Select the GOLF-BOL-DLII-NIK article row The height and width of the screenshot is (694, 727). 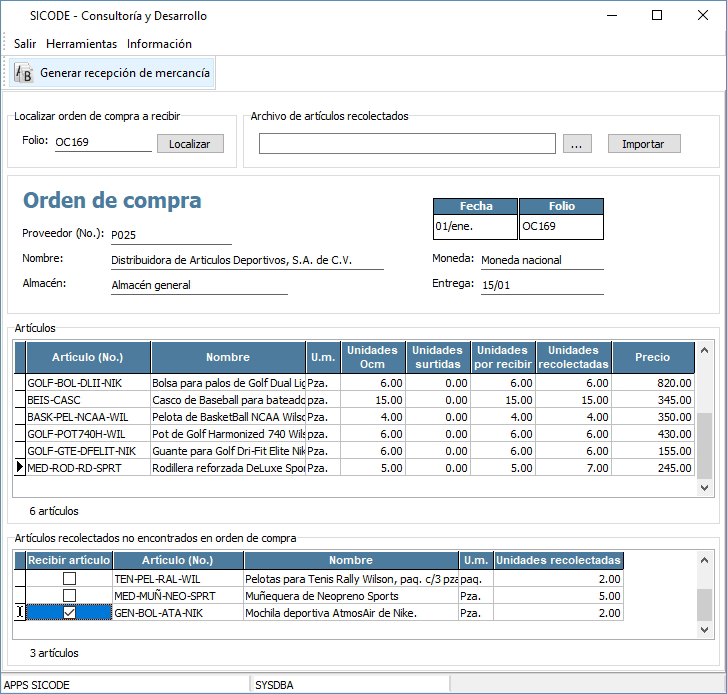pyautogui.click(x=87, y=382)
